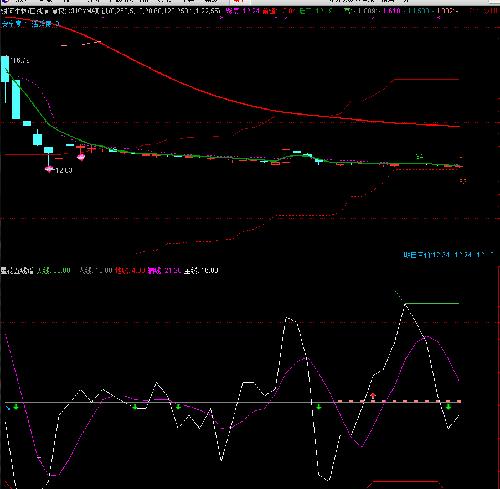Click the 12.03 low price label
Image resolution: width=500 pixels, height=489 pixels.
pyautogui.click(x=64, y=170)
